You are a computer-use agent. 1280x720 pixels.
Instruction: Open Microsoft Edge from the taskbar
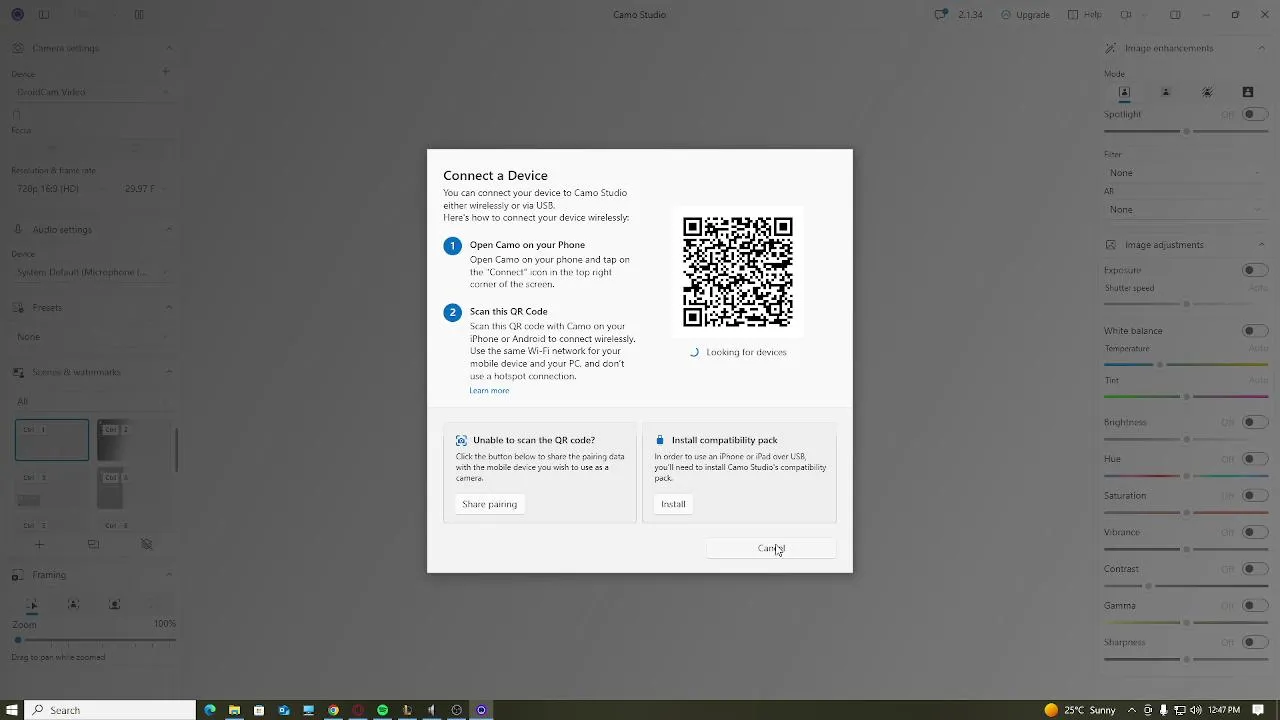pos(210,710)
